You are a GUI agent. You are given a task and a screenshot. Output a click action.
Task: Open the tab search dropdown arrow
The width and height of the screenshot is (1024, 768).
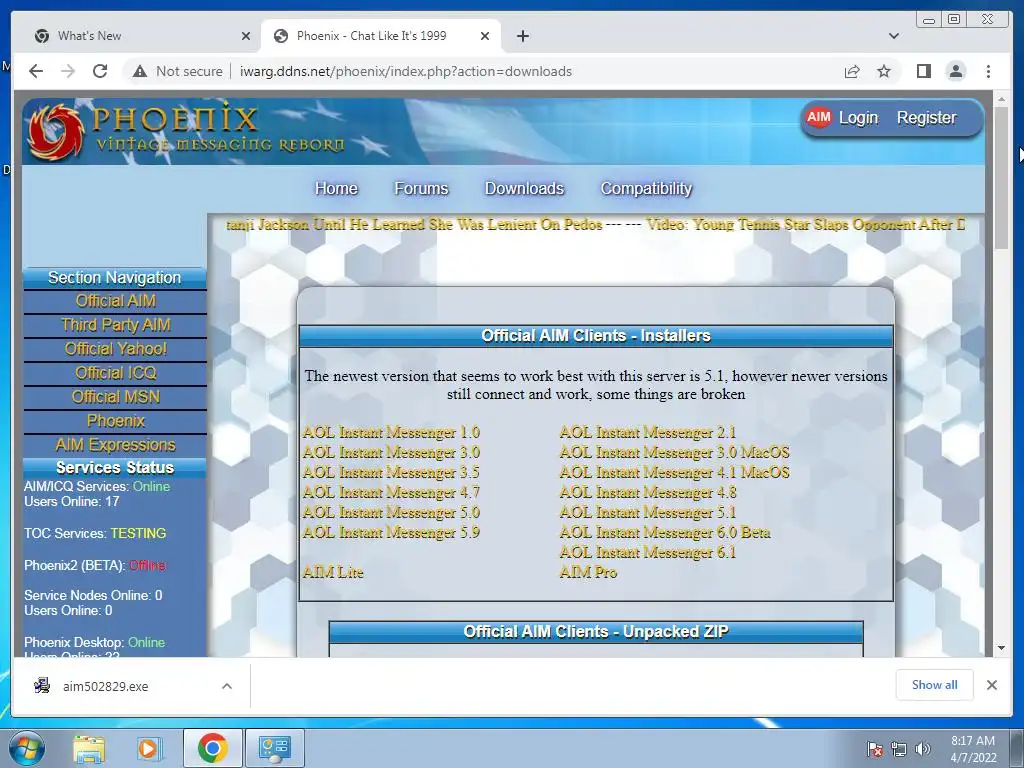tap(894, 36)
